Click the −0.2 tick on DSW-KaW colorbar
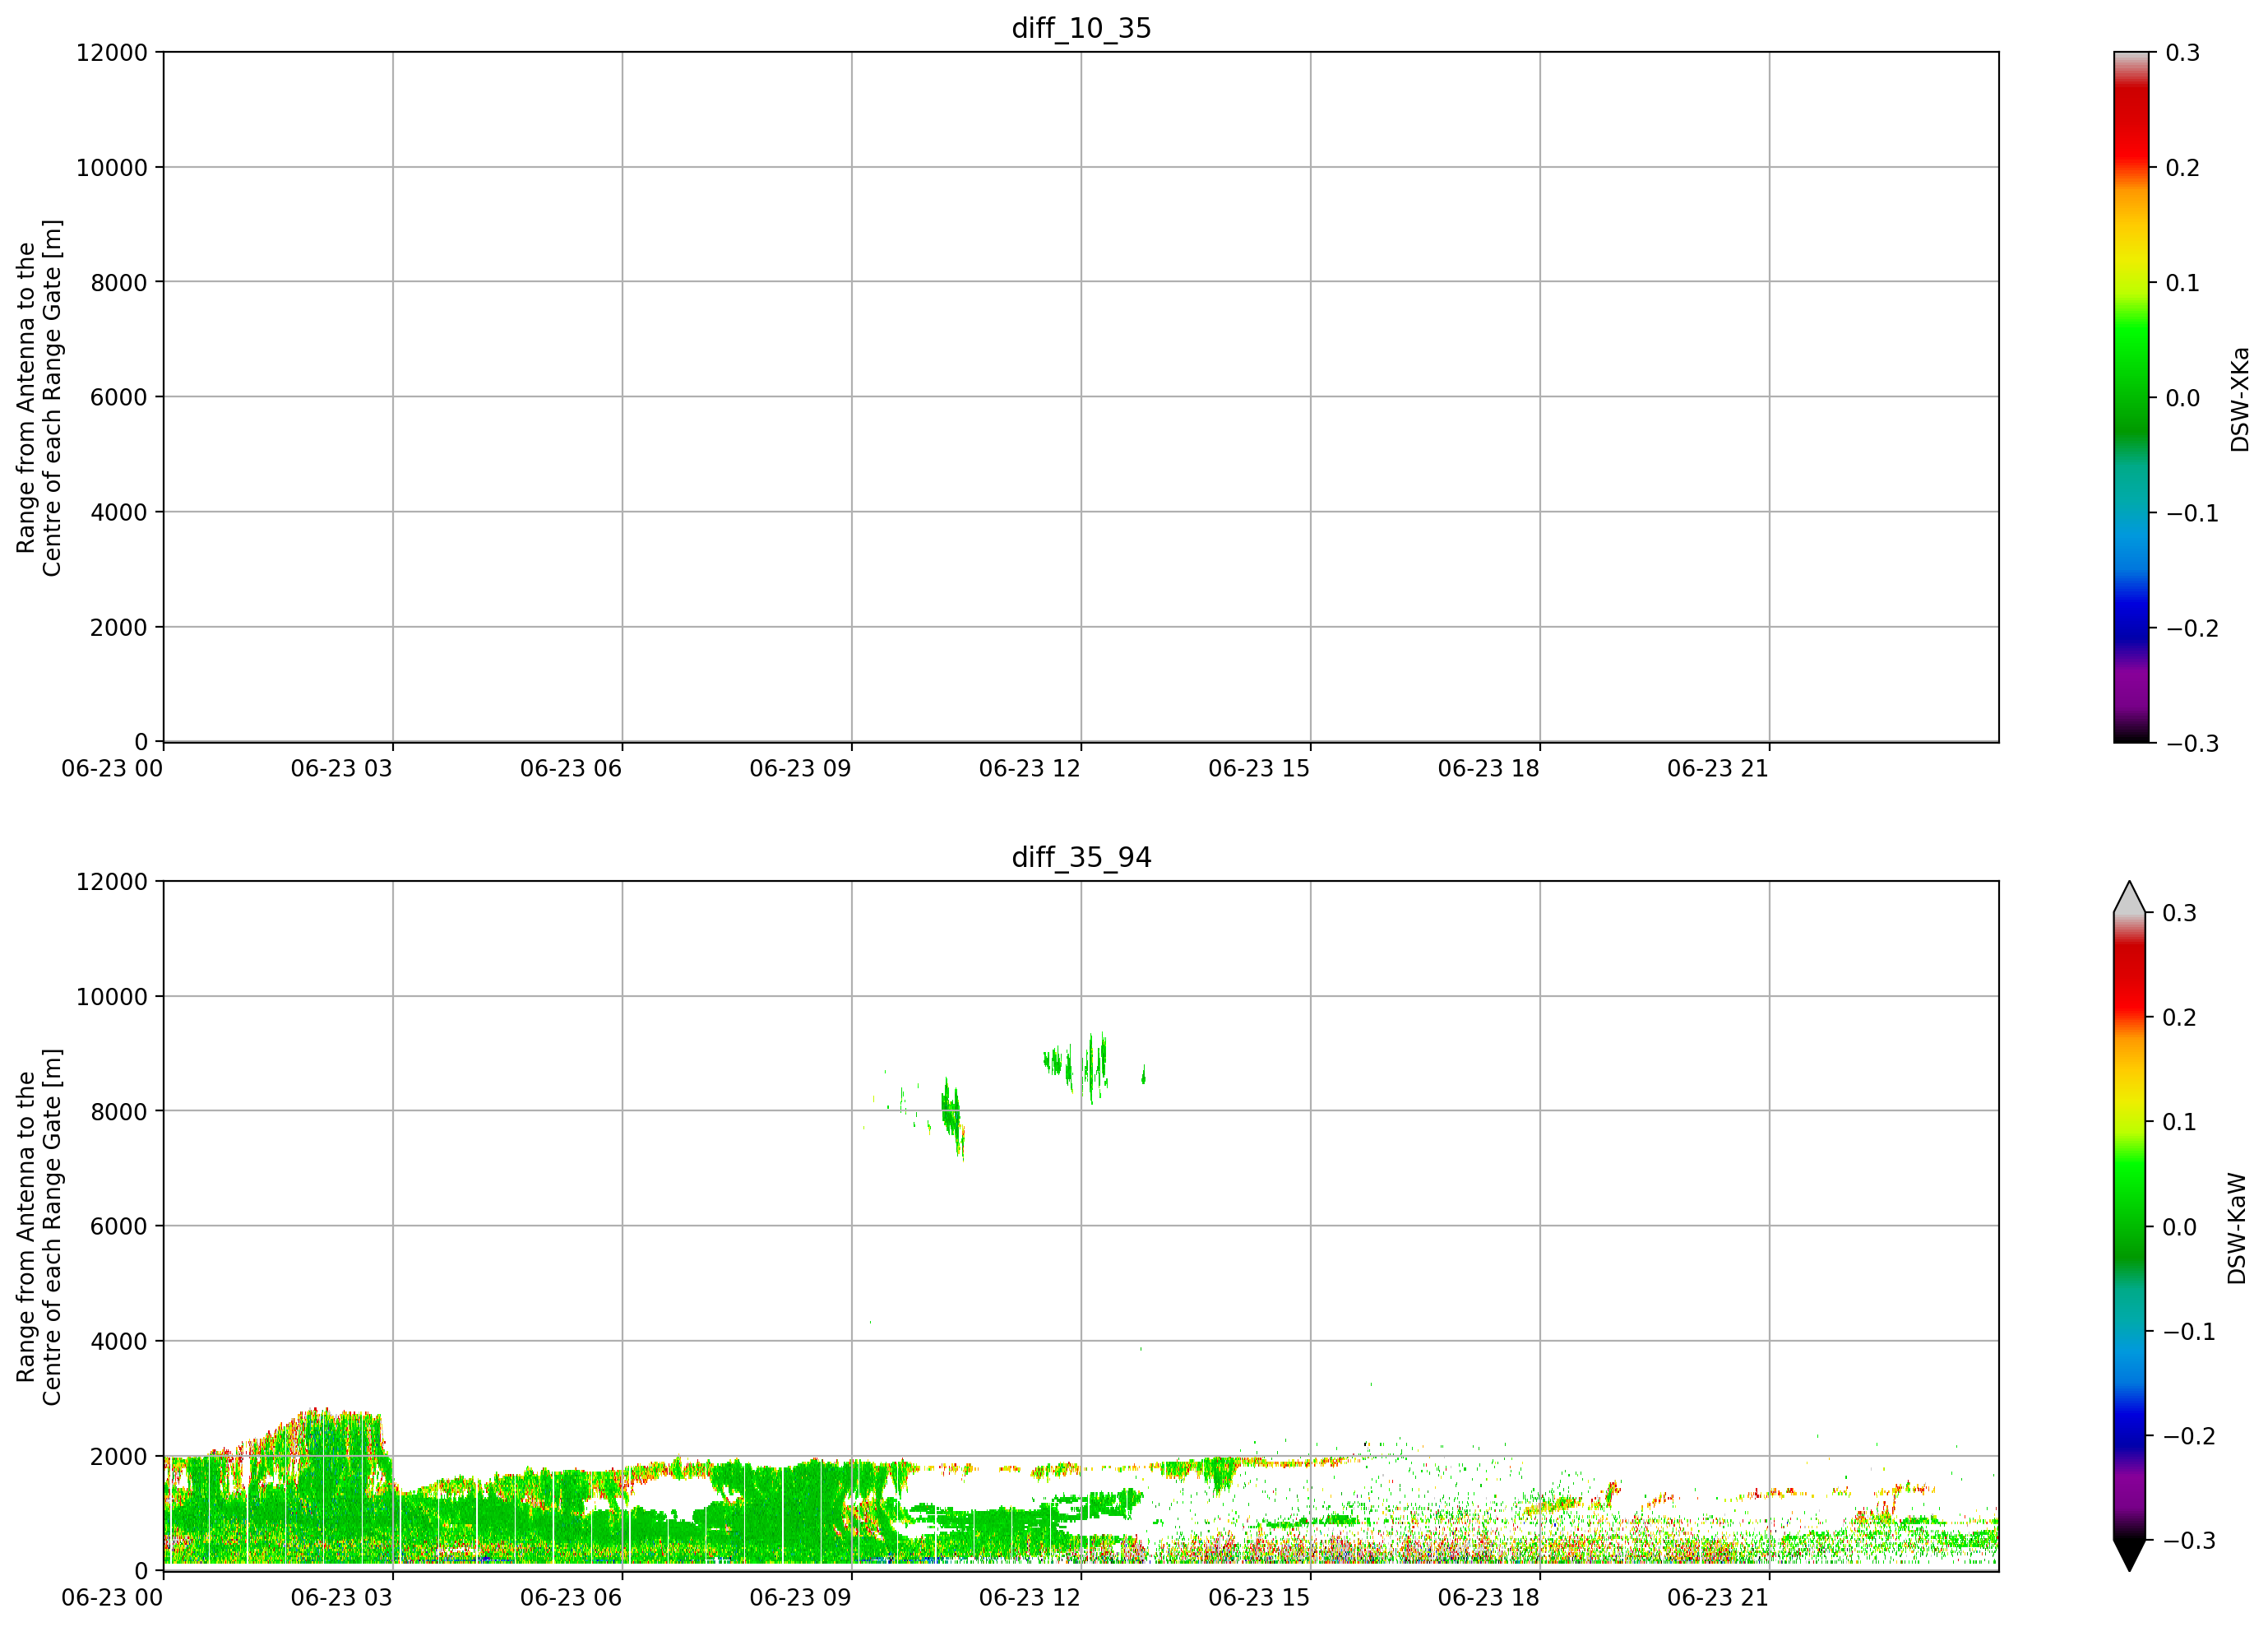Viewport: 2268px width, 1627px height. click(2190, 1436)
